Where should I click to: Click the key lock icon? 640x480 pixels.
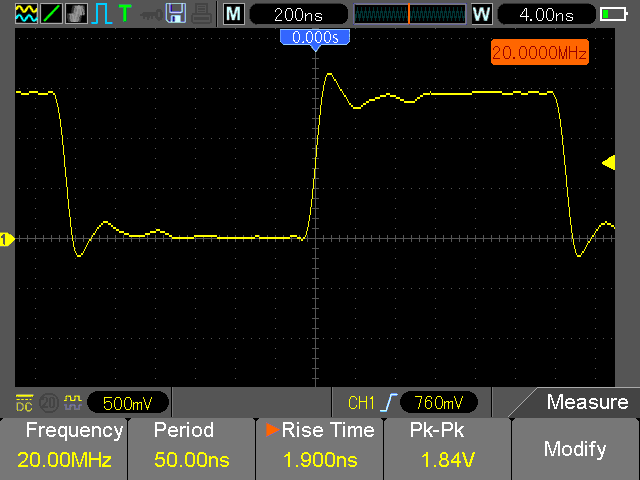(x=151, y=16)
